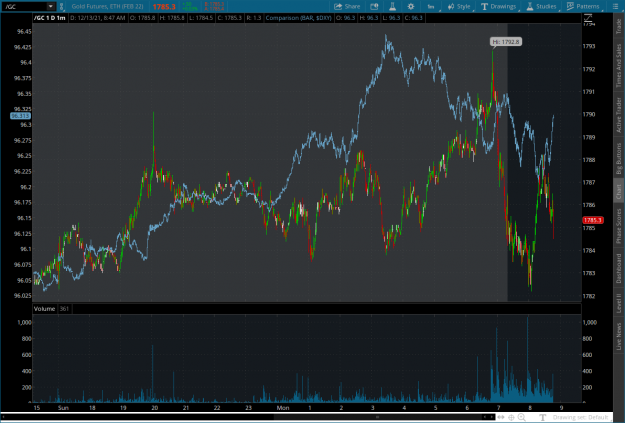
Task: Click the Hi: 1792.8 price bubble
Action: point(505,41)
